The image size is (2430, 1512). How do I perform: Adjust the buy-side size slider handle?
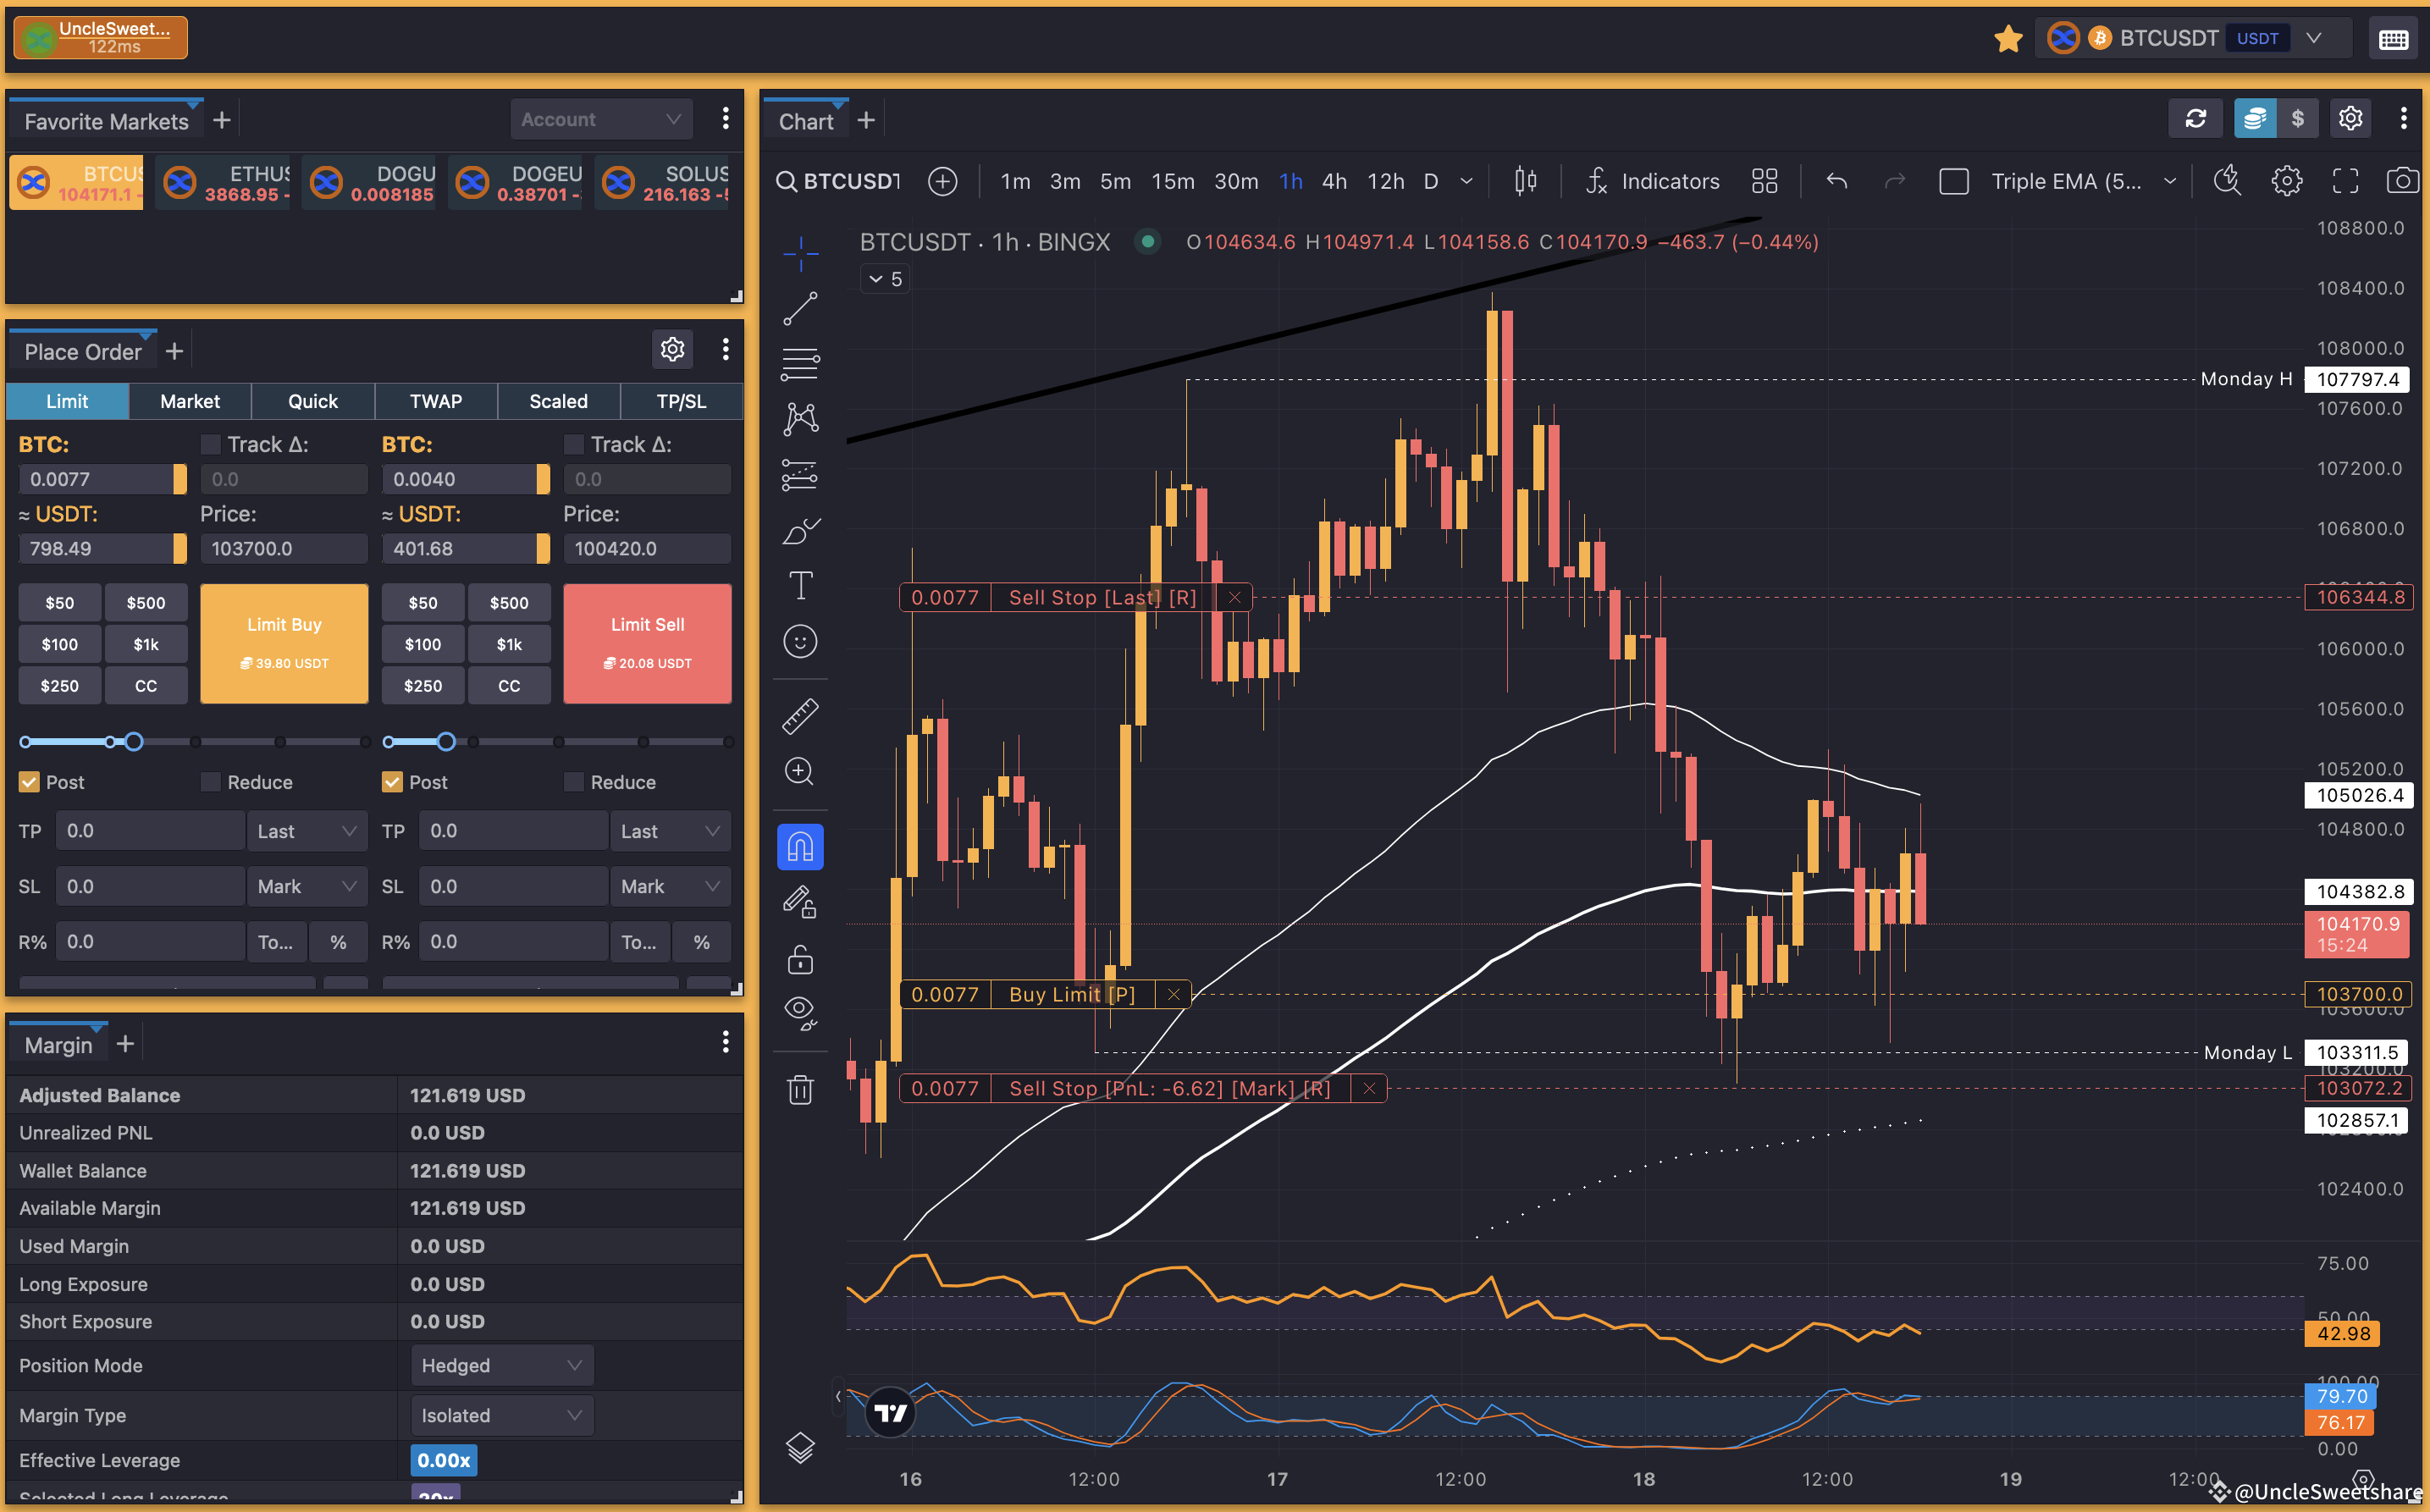click(x=133, y=741)
